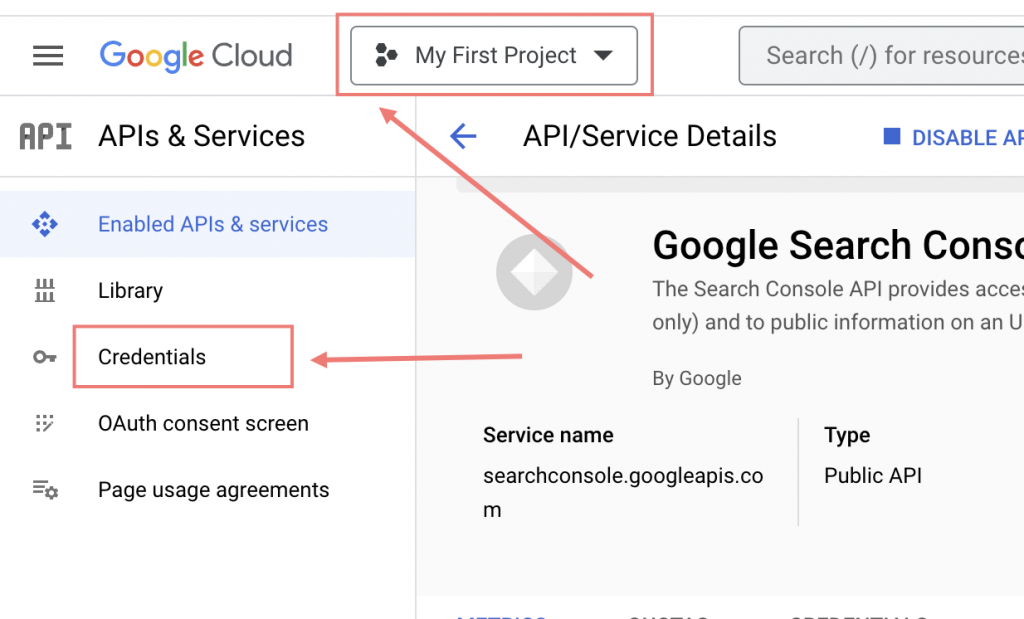Click the 'Service name' label
This screenshot has height=619, width=1024.
click(548, 435)
